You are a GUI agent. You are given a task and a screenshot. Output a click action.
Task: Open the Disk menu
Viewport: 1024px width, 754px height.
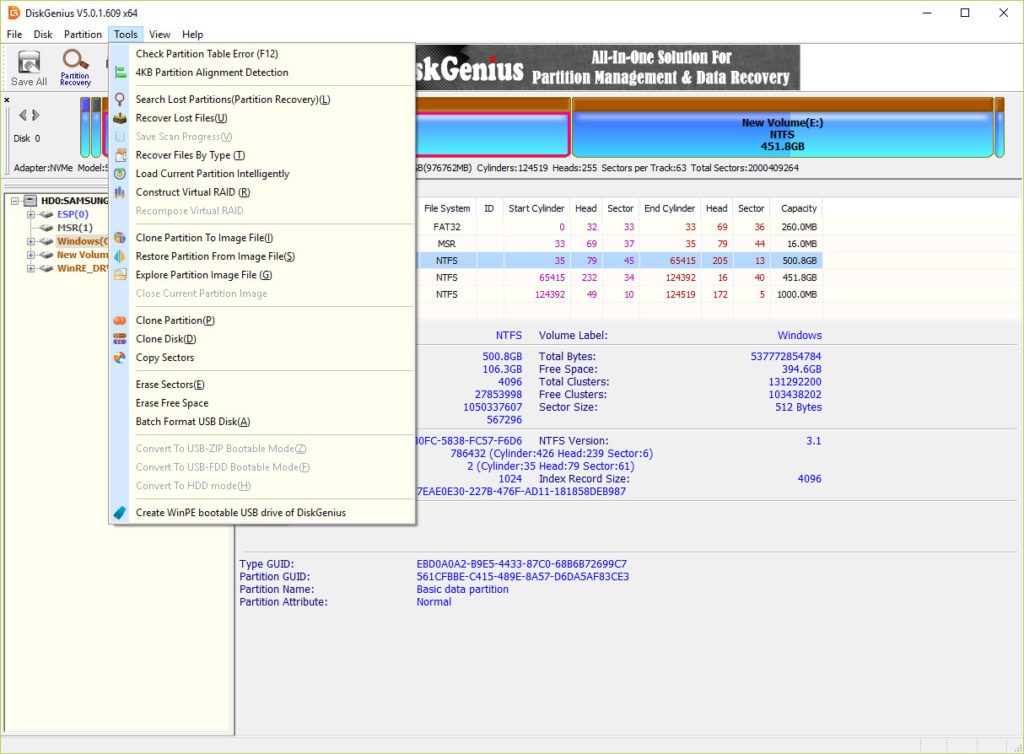click(x=43, y=35)
